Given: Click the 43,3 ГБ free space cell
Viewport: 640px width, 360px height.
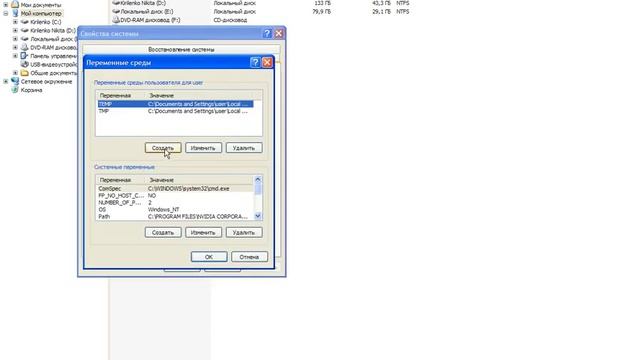Looking at the screenshot, I should click(381, 3).
